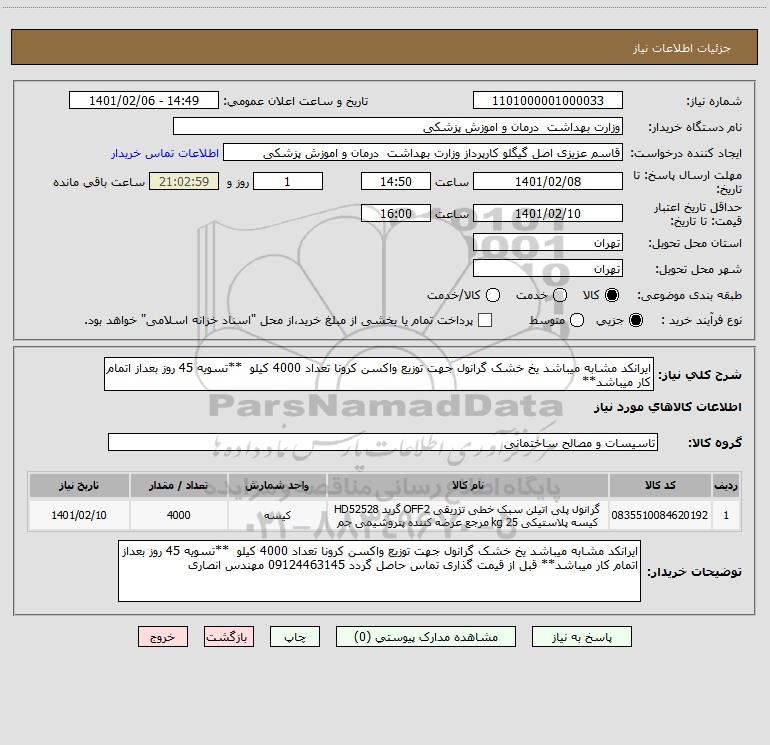Click the کیسه unit cell
Image resolution: width=770 pixels, height=745 pixels.
[x=277, y=515]
